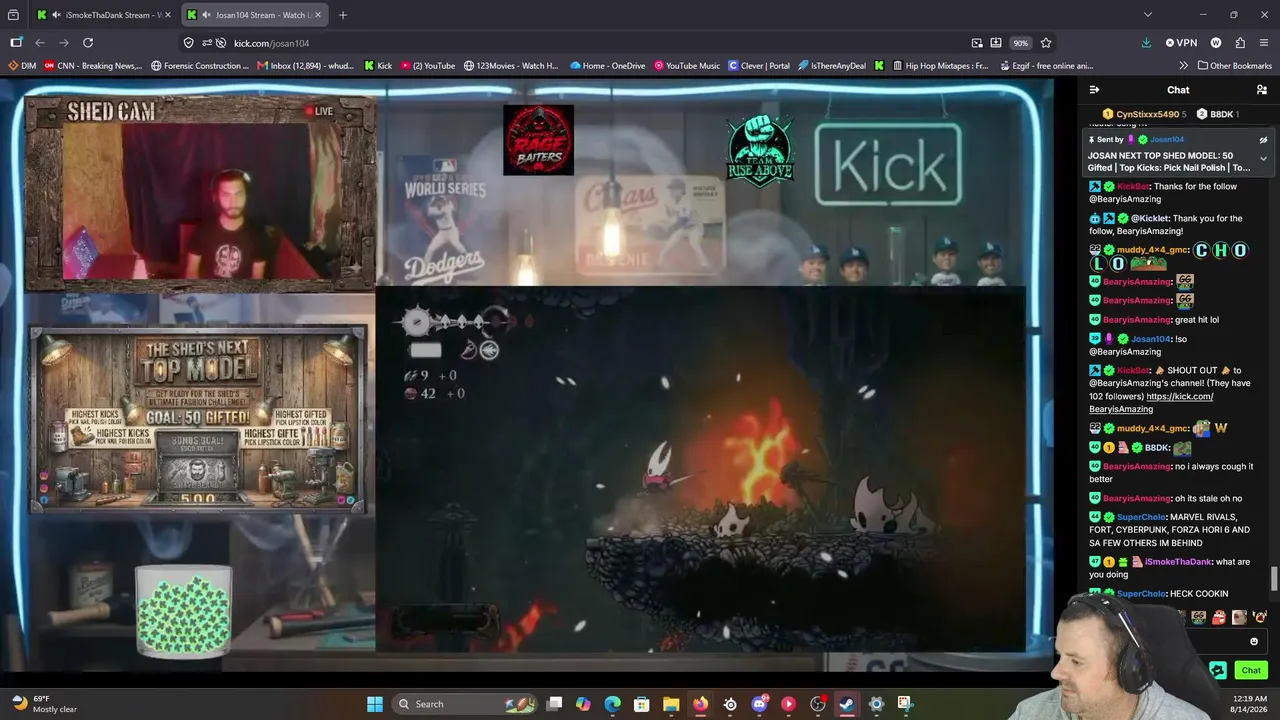Collapse the chat panel with the arrow icon

1094,90
